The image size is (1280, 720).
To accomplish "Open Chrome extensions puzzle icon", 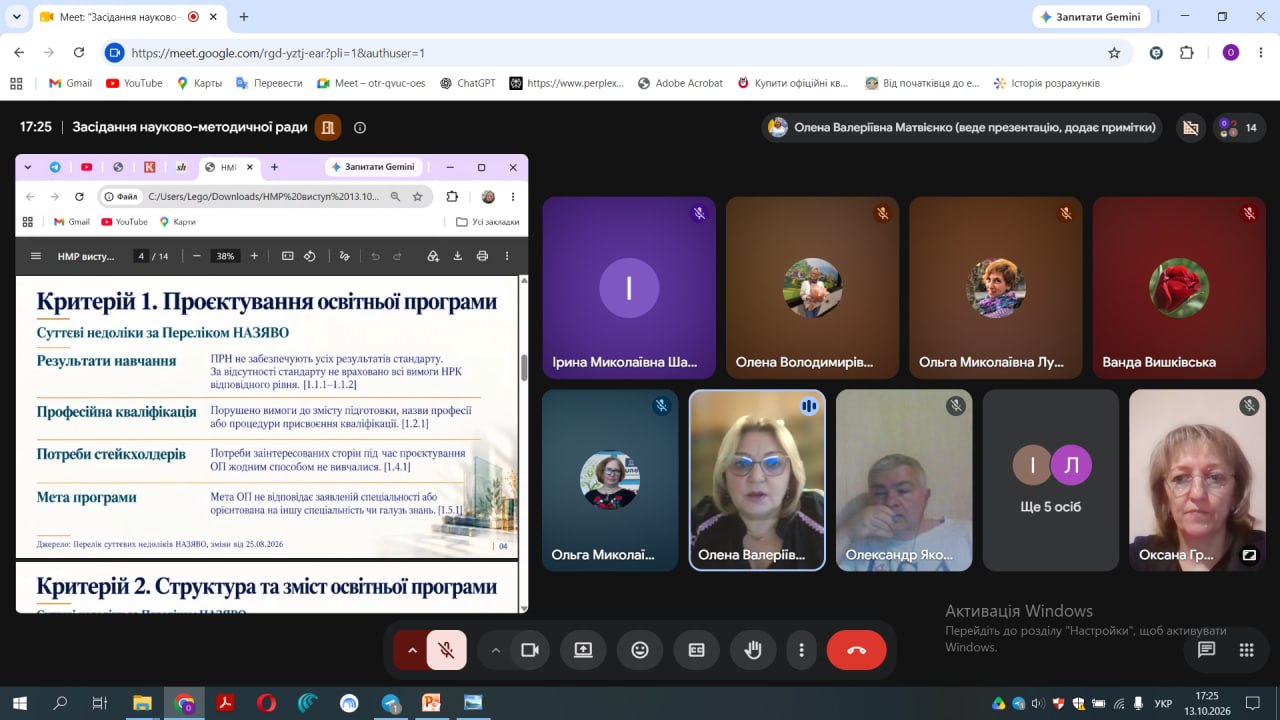I will (1187, 53).
